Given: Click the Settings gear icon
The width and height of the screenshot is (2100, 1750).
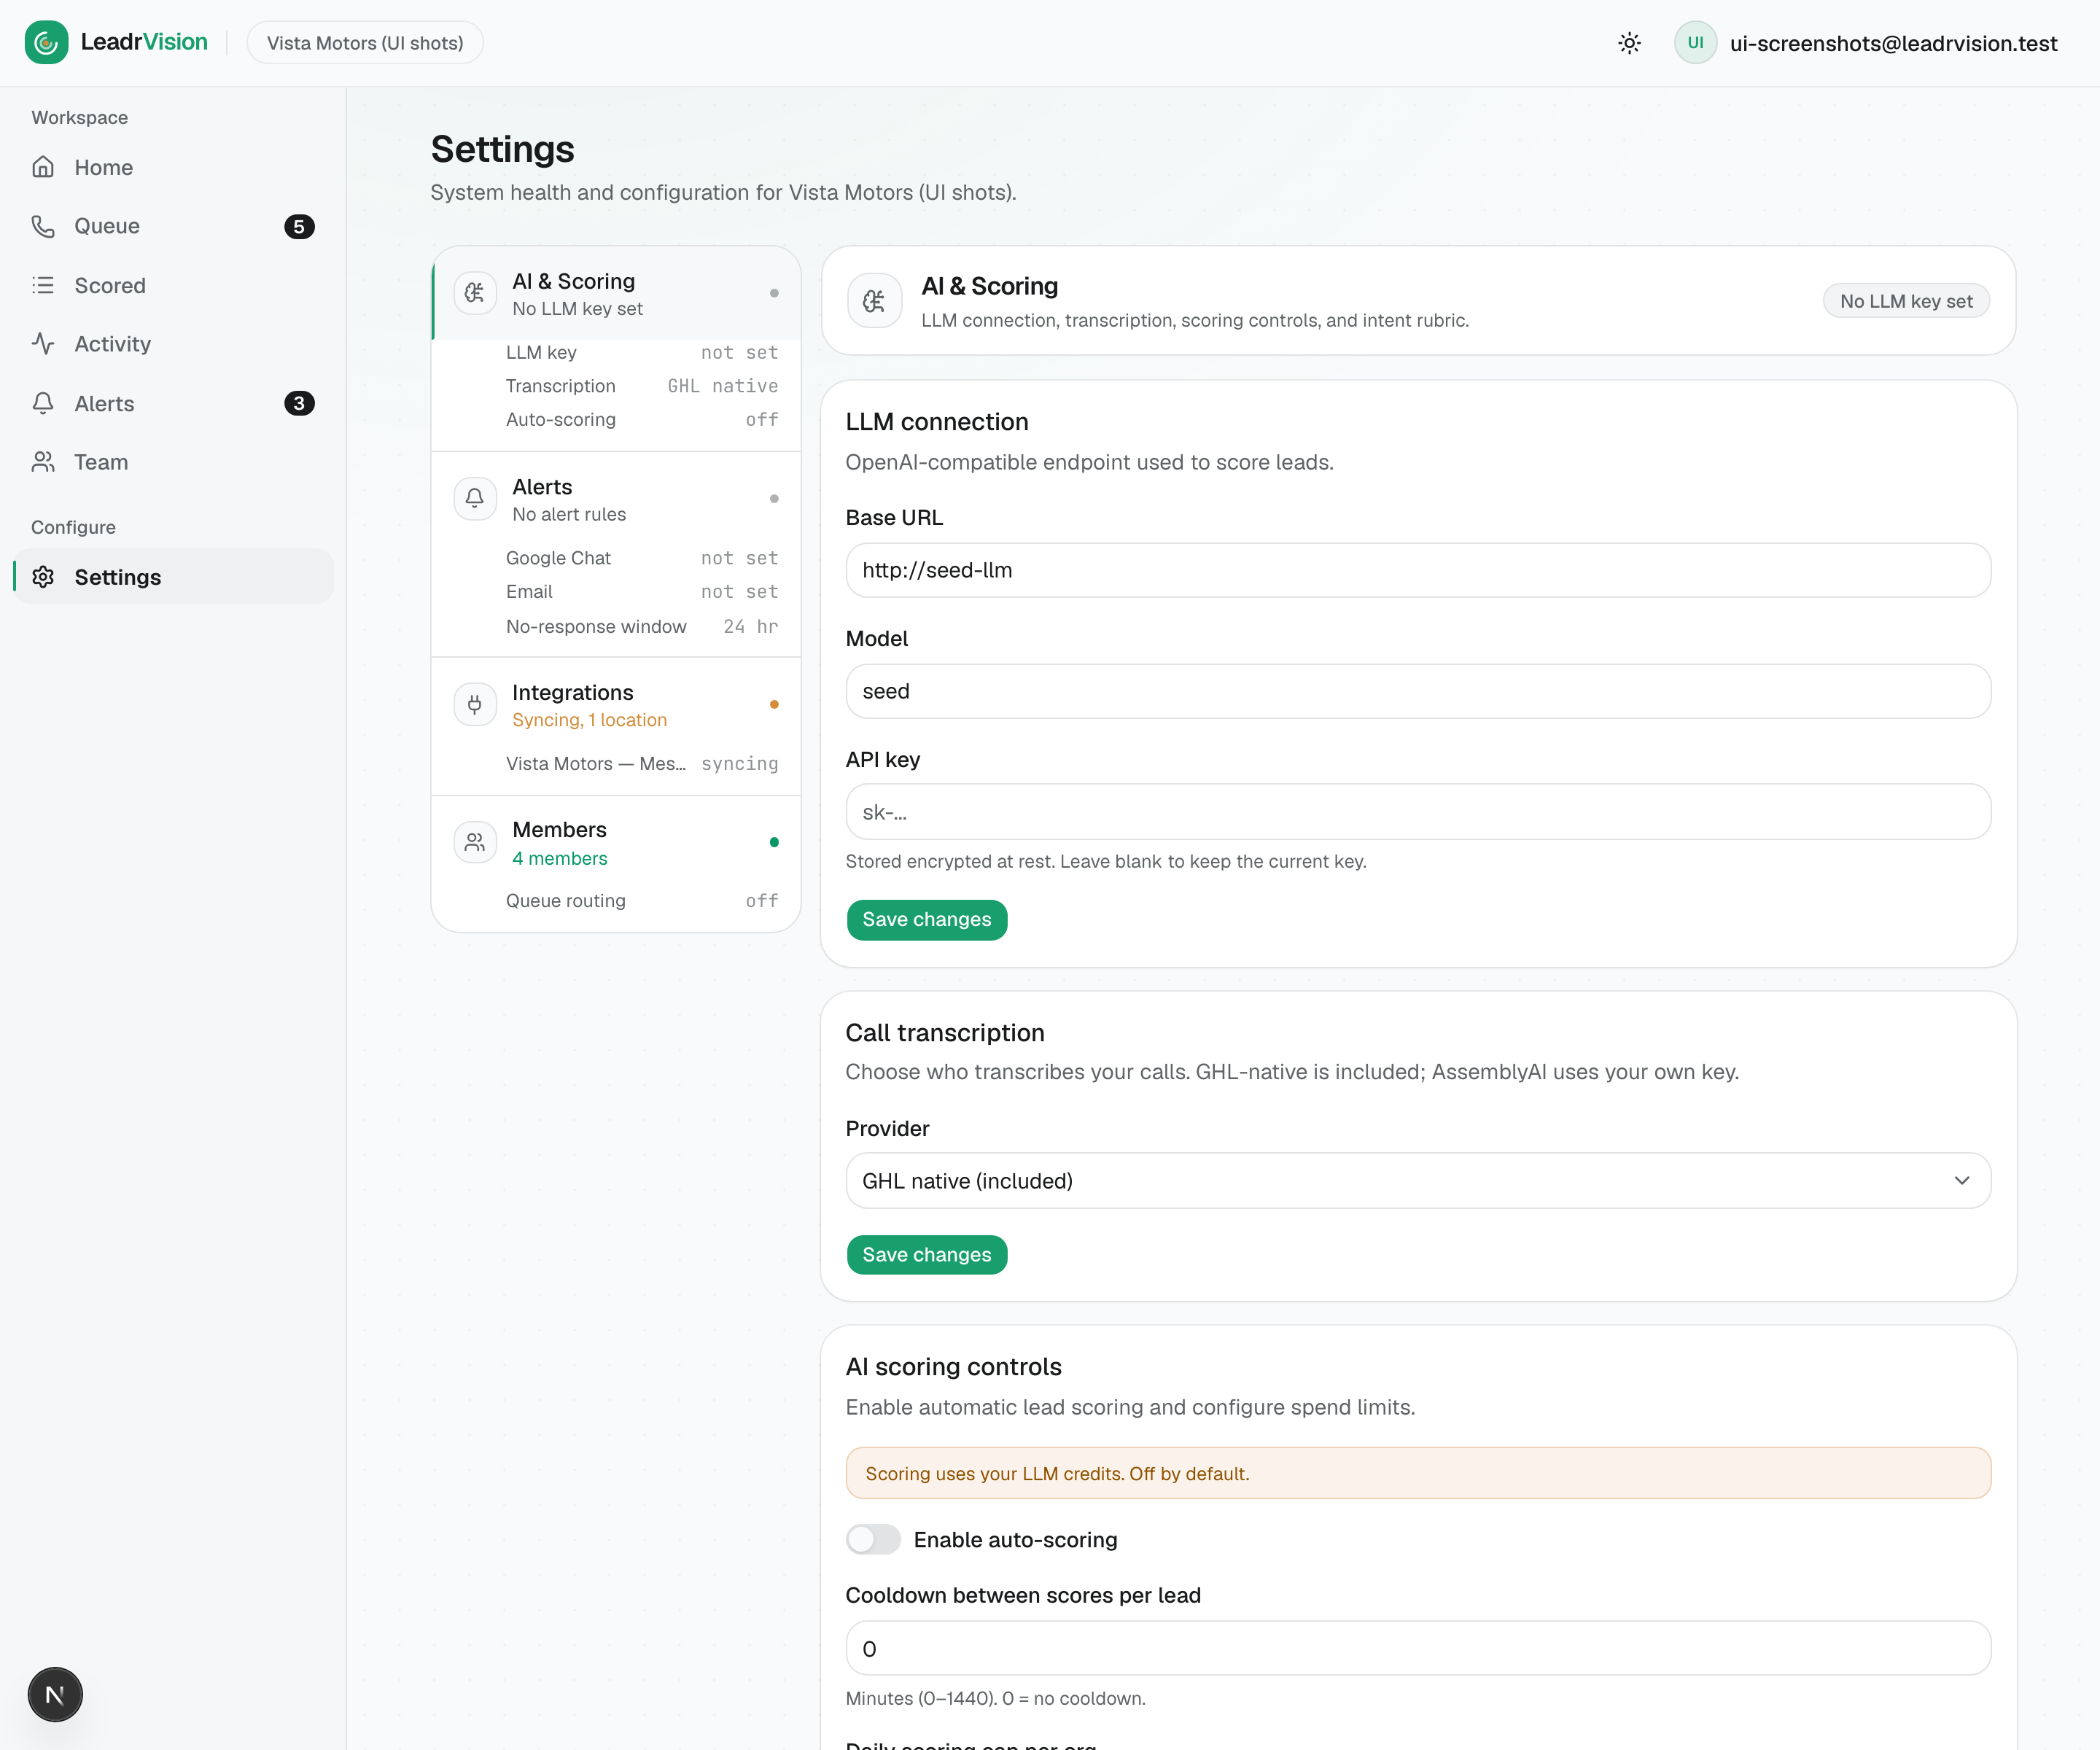Looking at the screenshot, I should 43,577.
